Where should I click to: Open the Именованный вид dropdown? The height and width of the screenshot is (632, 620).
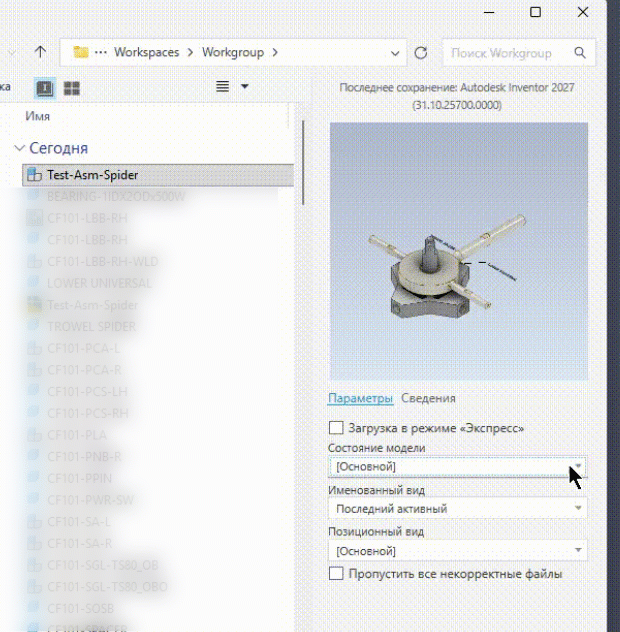pos(458,509)
